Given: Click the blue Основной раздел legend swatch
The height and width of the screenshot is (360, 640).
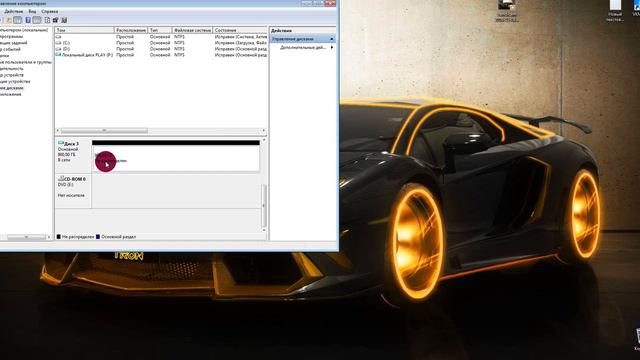Looking at the screenshot, I should 98,237.
